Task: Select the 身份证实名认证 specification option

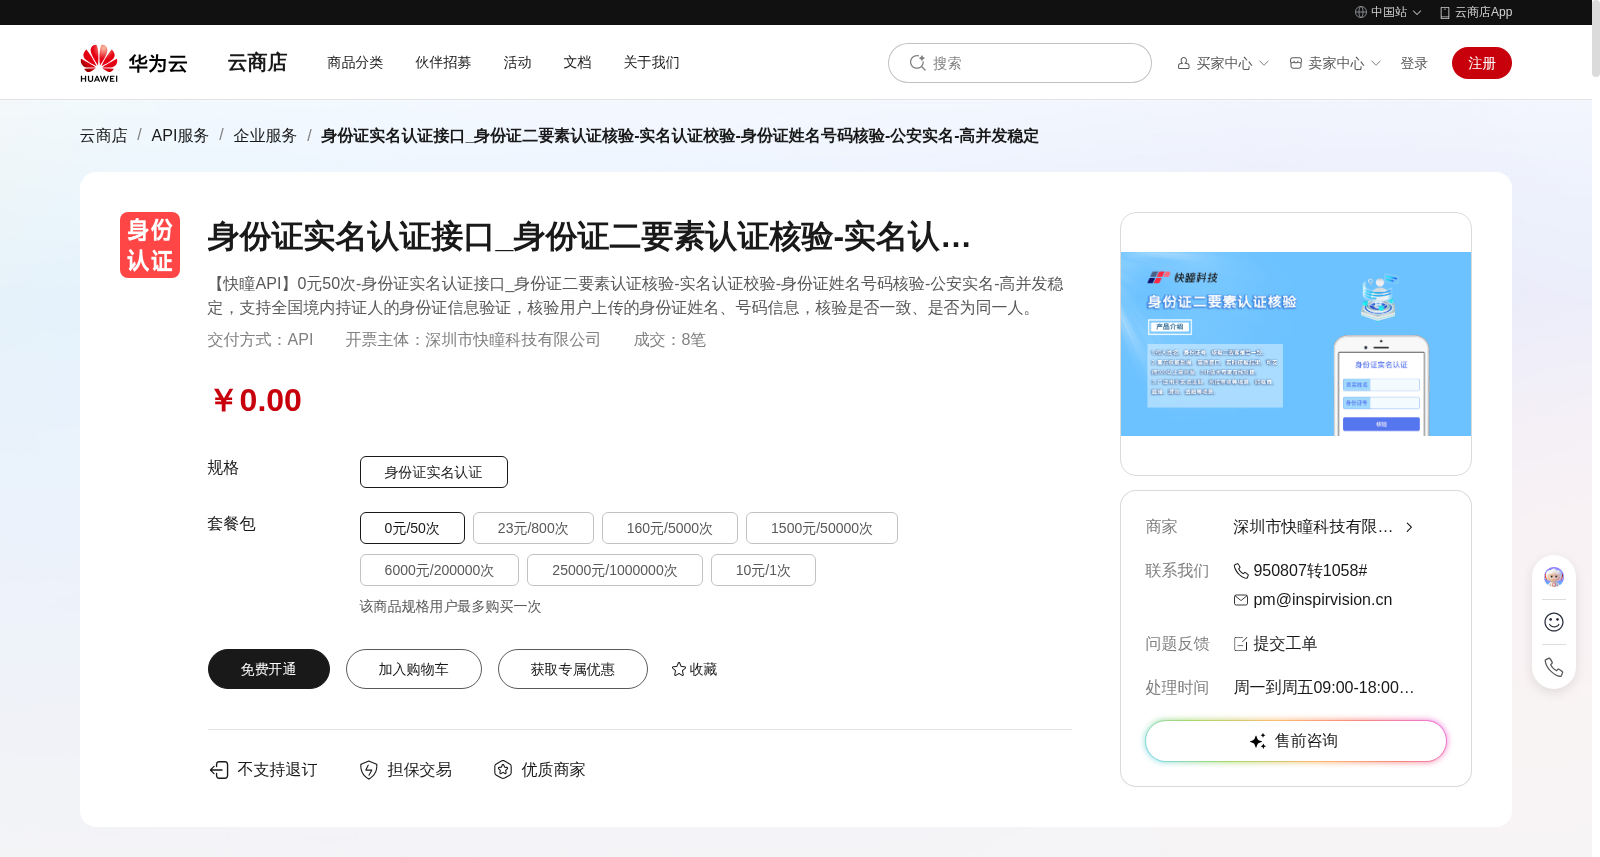Action: click(434, 472)
